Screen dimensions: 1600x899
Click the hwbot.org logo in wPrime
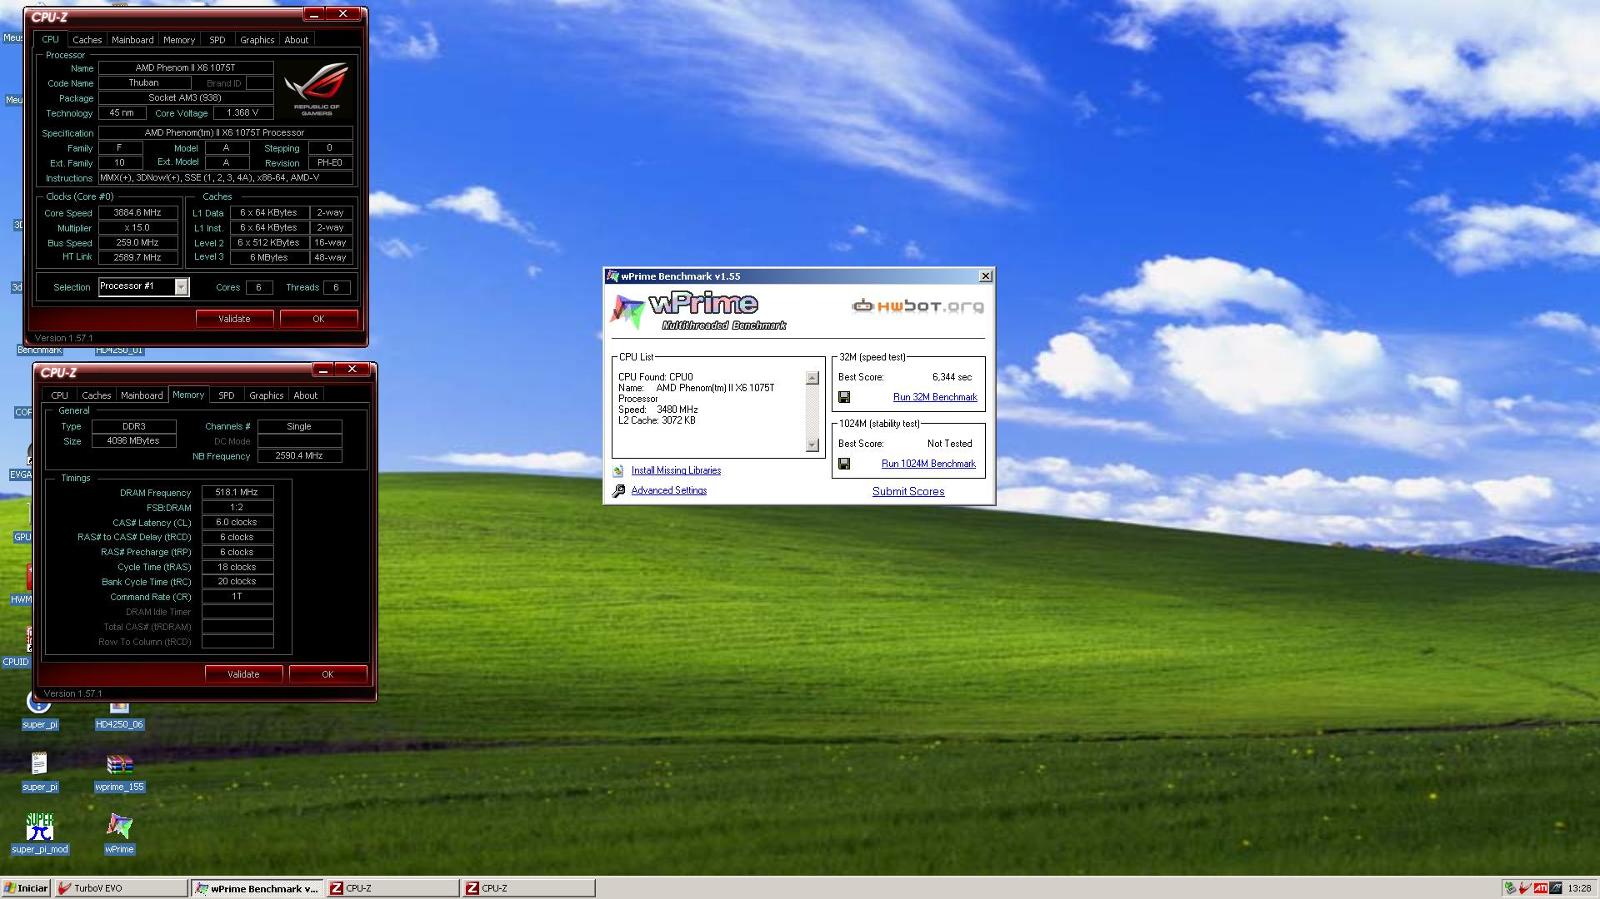(x=918, y=306)
